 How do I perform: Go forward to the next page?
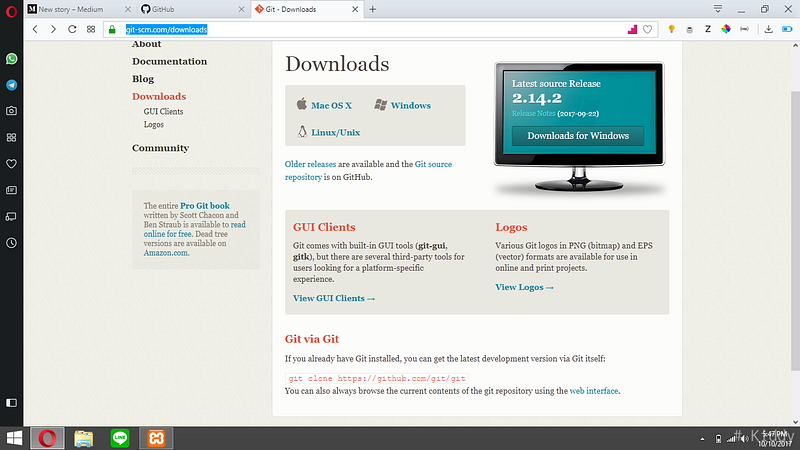(x=53, y=29)
